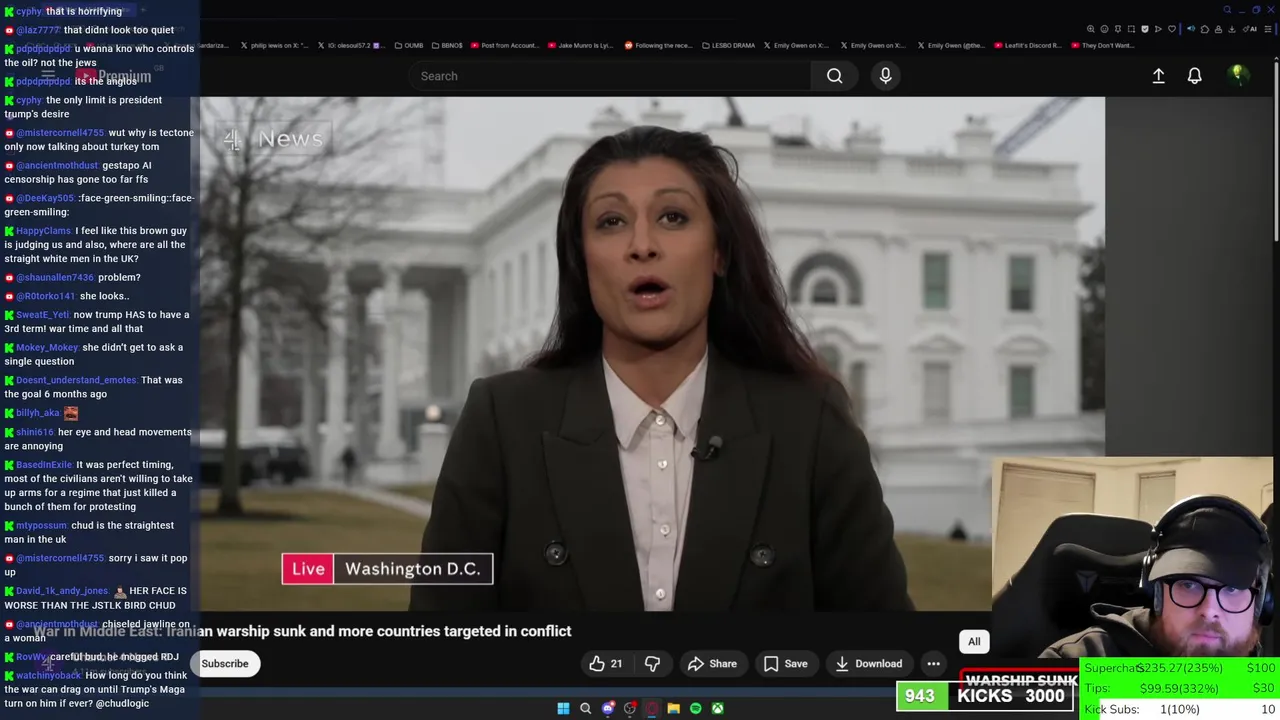The image size is (1280, 720).
Task: Open browser tab search magnifier
Action: pos(1227,10)
